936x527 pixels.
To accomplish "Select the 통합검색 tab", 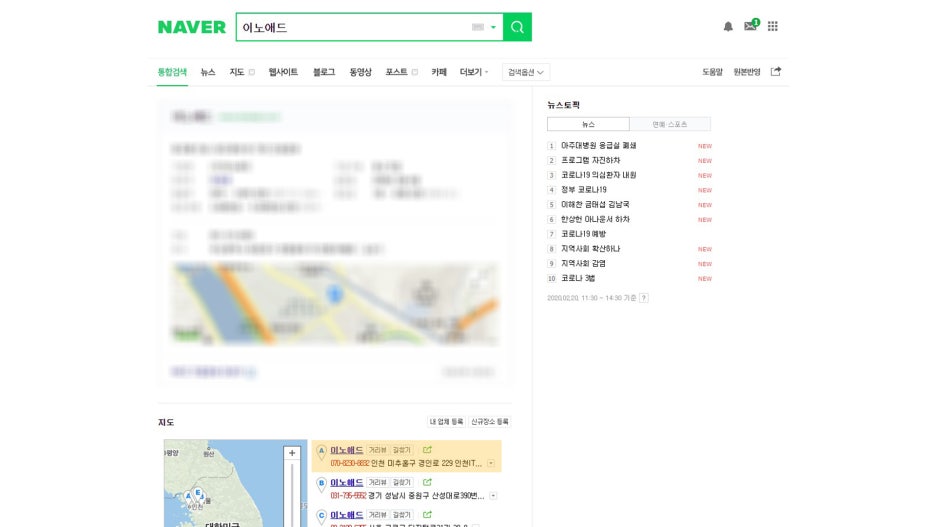I will click(x=172, y=72).
